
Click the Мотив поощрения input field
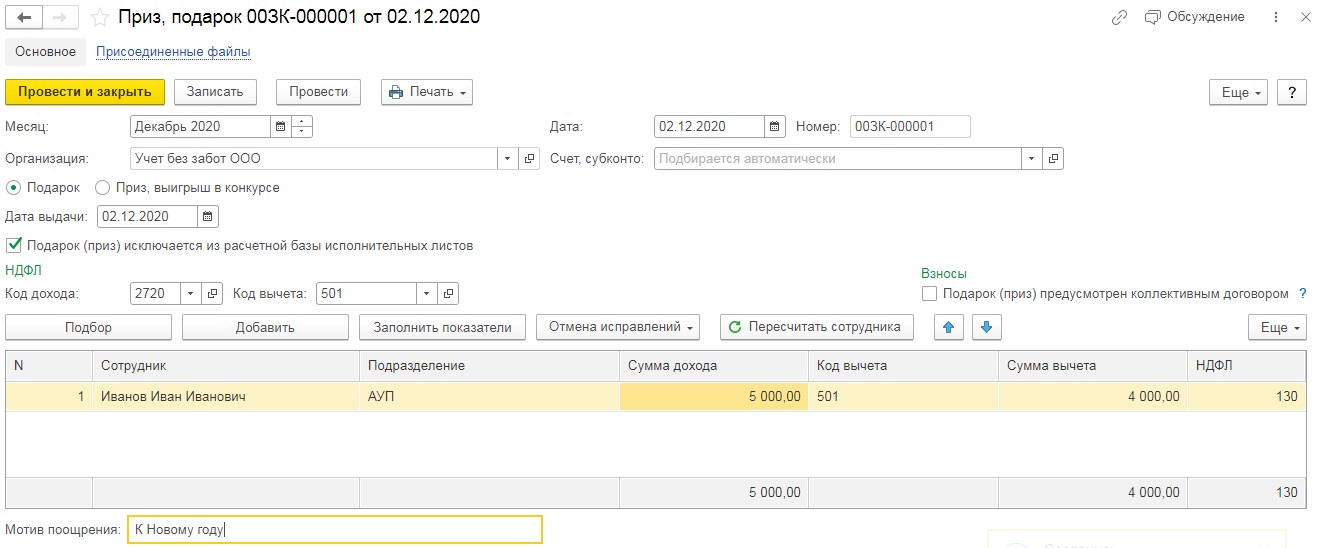pos(335,529)
